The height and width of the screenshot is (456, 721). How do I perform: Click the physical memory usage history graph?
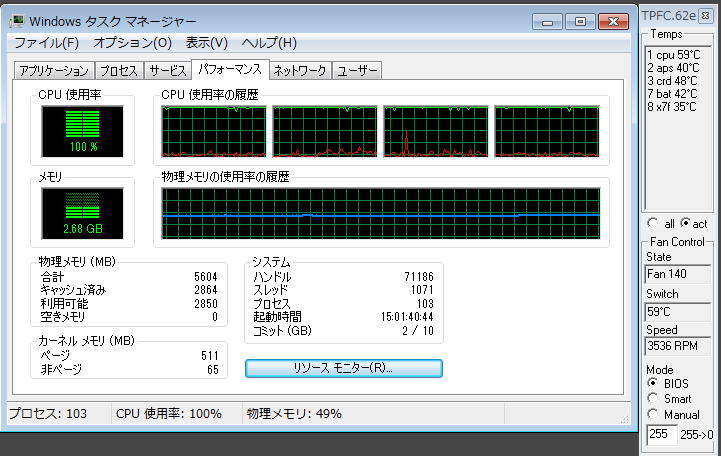point(381,214)
